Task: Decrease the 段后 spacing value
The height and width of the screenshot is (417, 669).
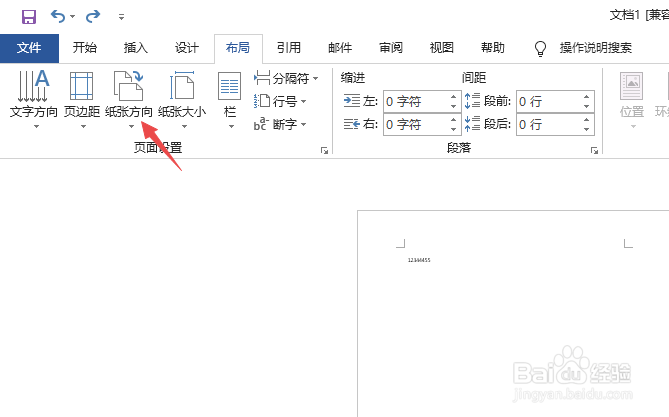Action: 587,129
